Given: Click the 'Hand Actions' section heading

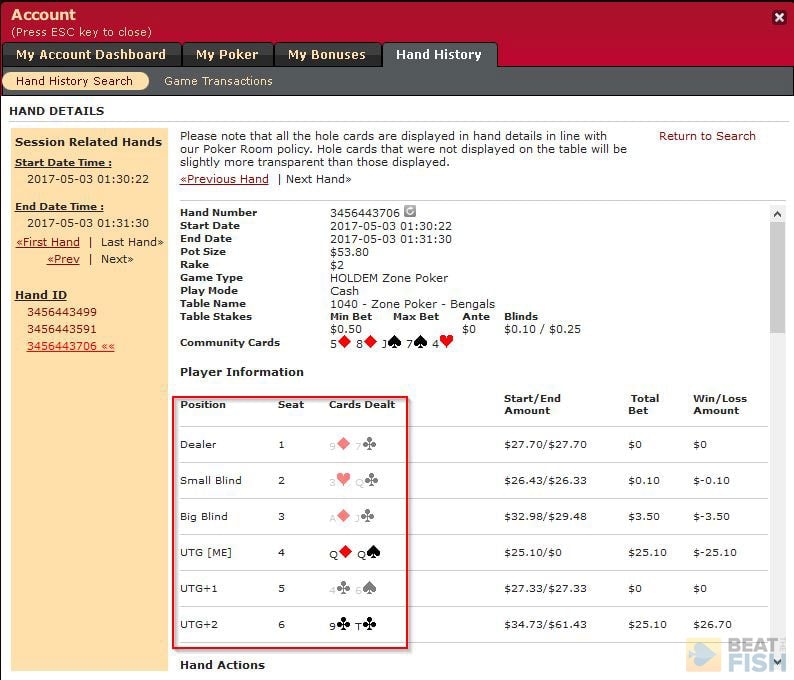Looking at the screenshot, I should (x=222, y=665).
